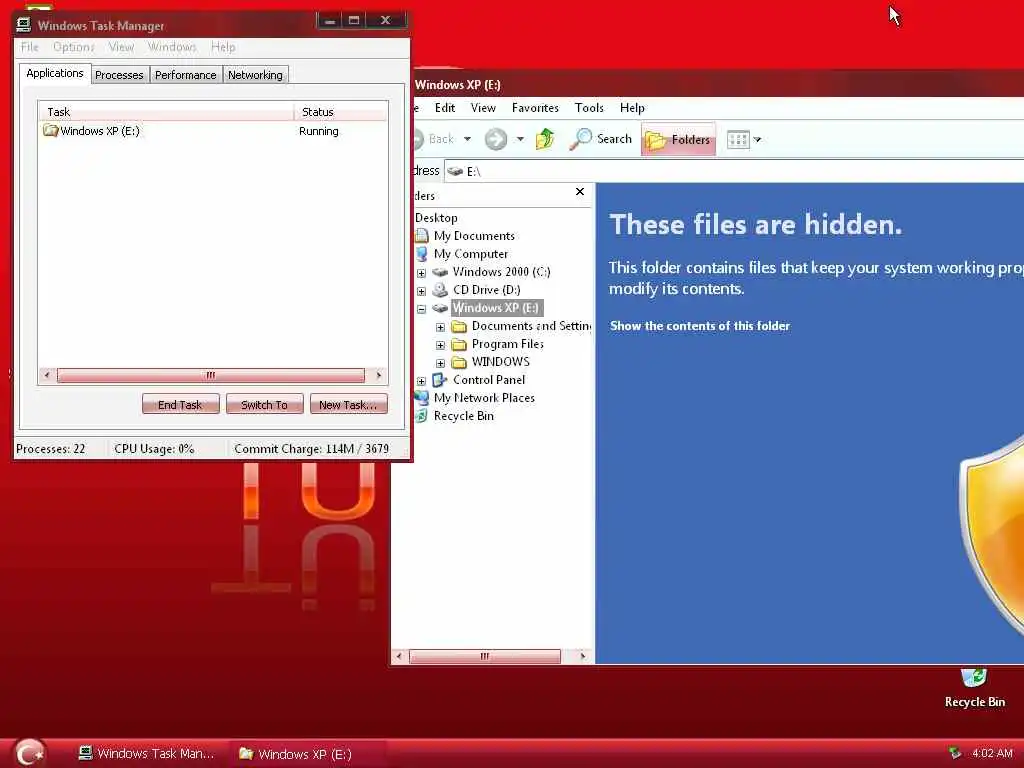
Task: Click task list horizontal scrollbar thumb
Action: point(210,376)
